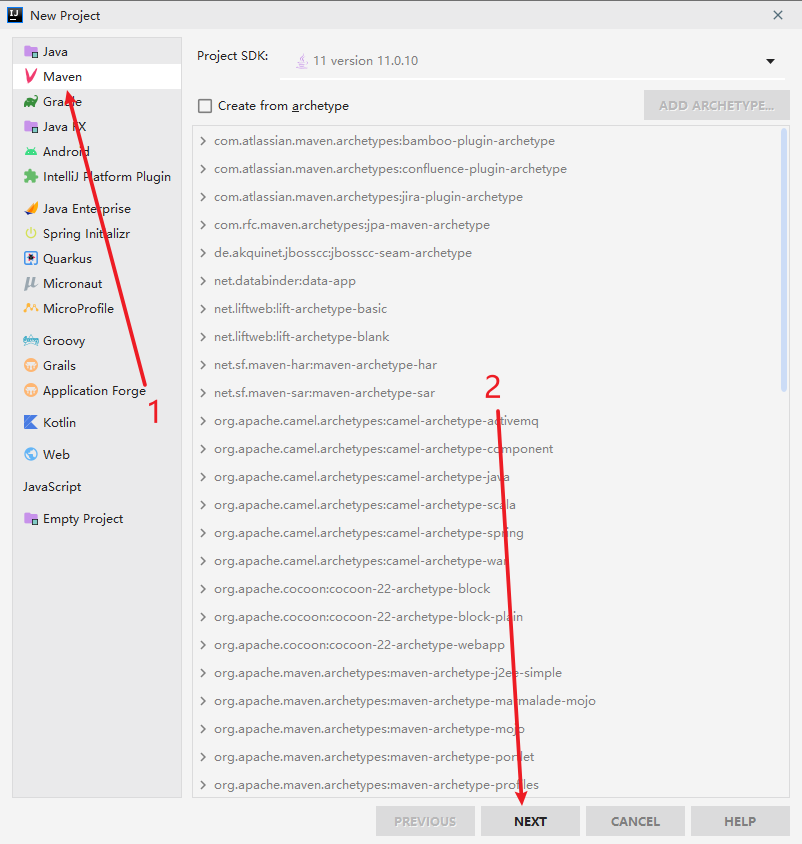
Task: Expand bamboo-plugin-archetype entry
Action: [203, 141]
